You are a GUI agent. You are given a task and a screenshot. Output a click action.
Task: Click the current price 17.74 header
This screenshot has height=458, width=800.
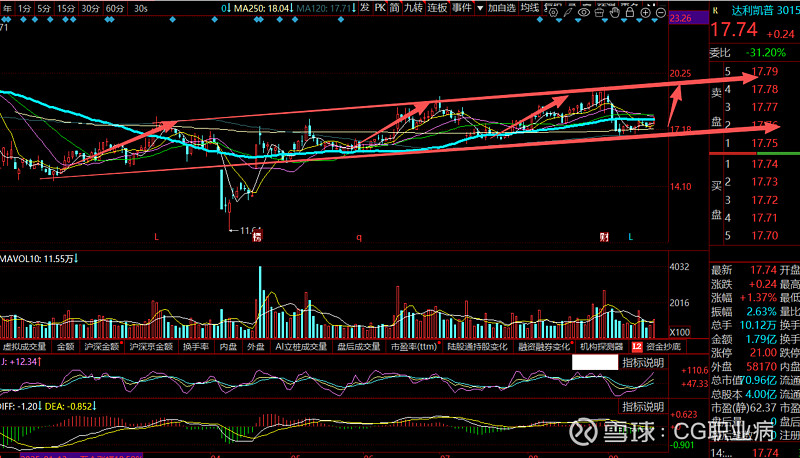(734, 30)
